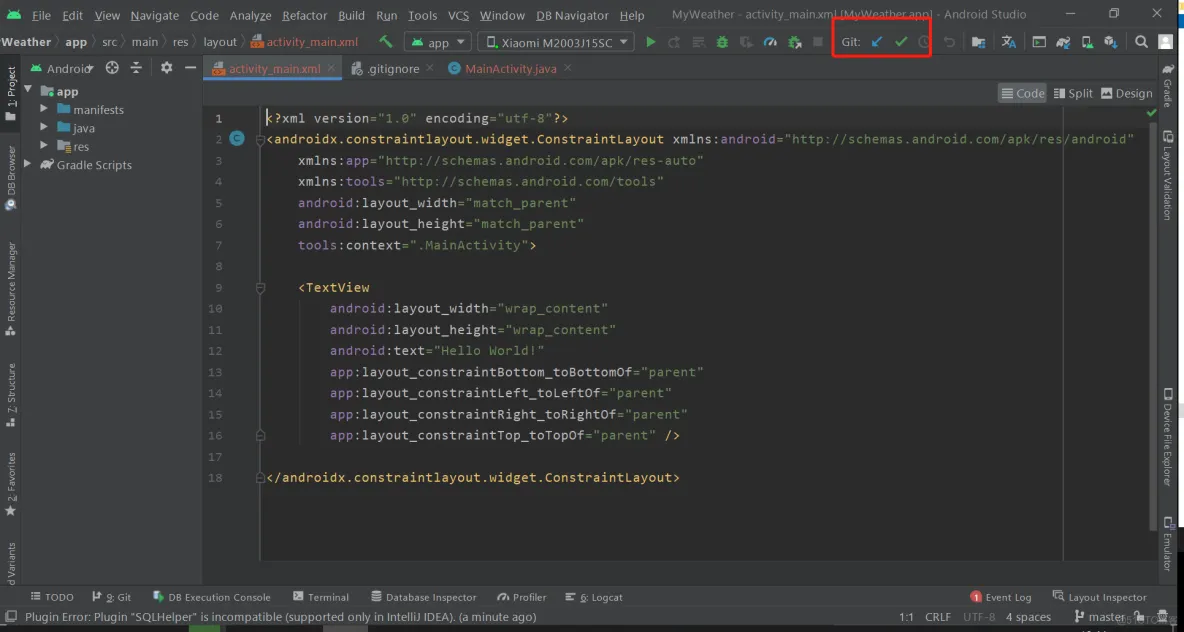Open Project panel settings gear icon
This screenshot has width=1184, height=632.
166,68
